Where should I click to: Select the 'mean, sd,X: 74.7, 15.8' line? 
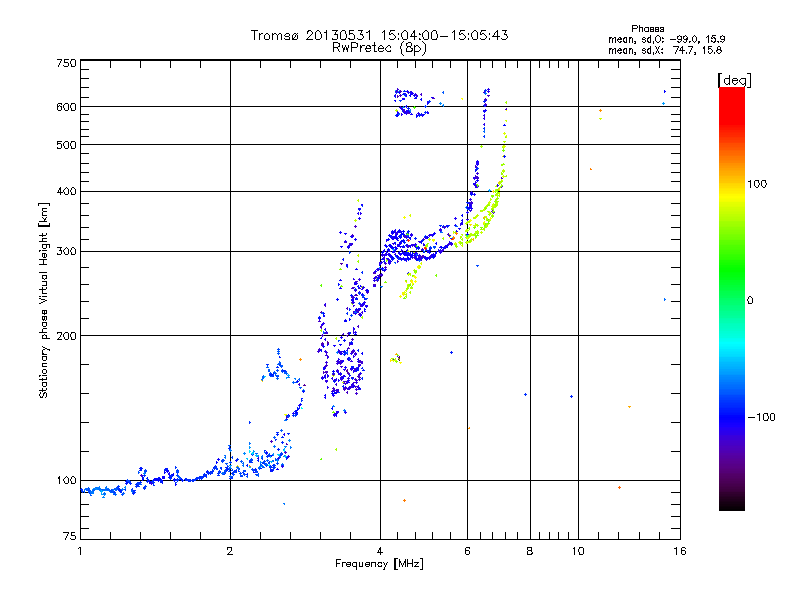pyautogui.click(x=665, y=50)
